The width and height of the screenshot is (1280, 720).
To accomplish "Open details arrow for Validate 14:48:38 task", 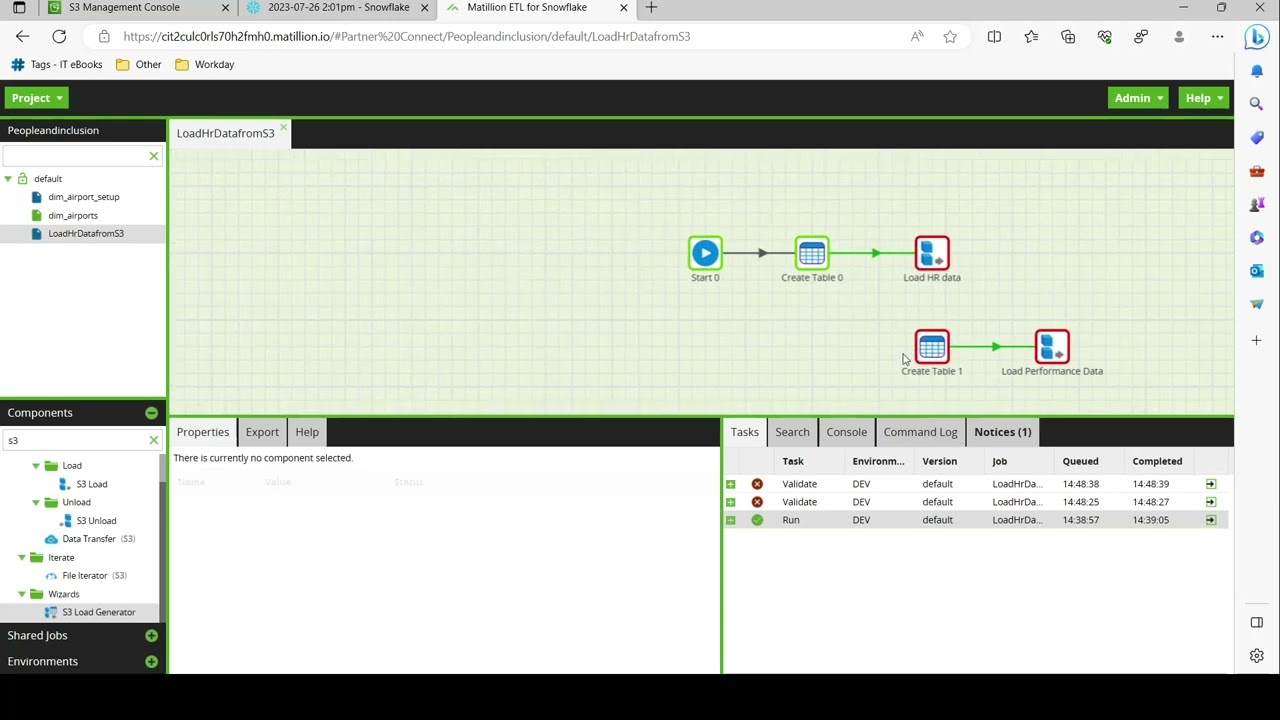I will (x=1211, y=484).
